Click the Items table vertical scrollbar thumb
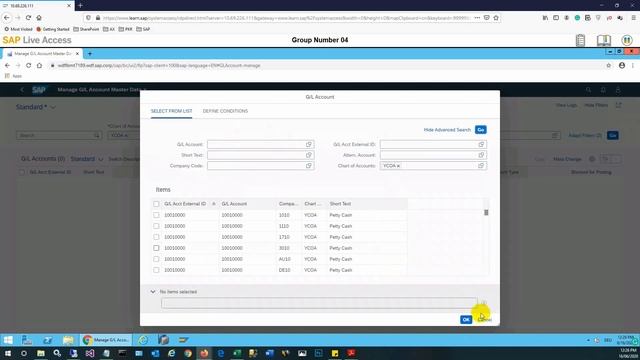This screenshot has height=360, width=640. click(486, 213)
